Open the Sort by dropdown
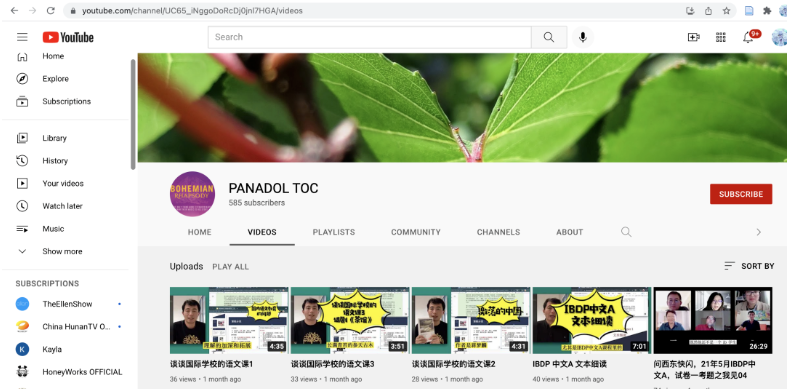Screen dimensions: 789x389 (x=749, y=266)
